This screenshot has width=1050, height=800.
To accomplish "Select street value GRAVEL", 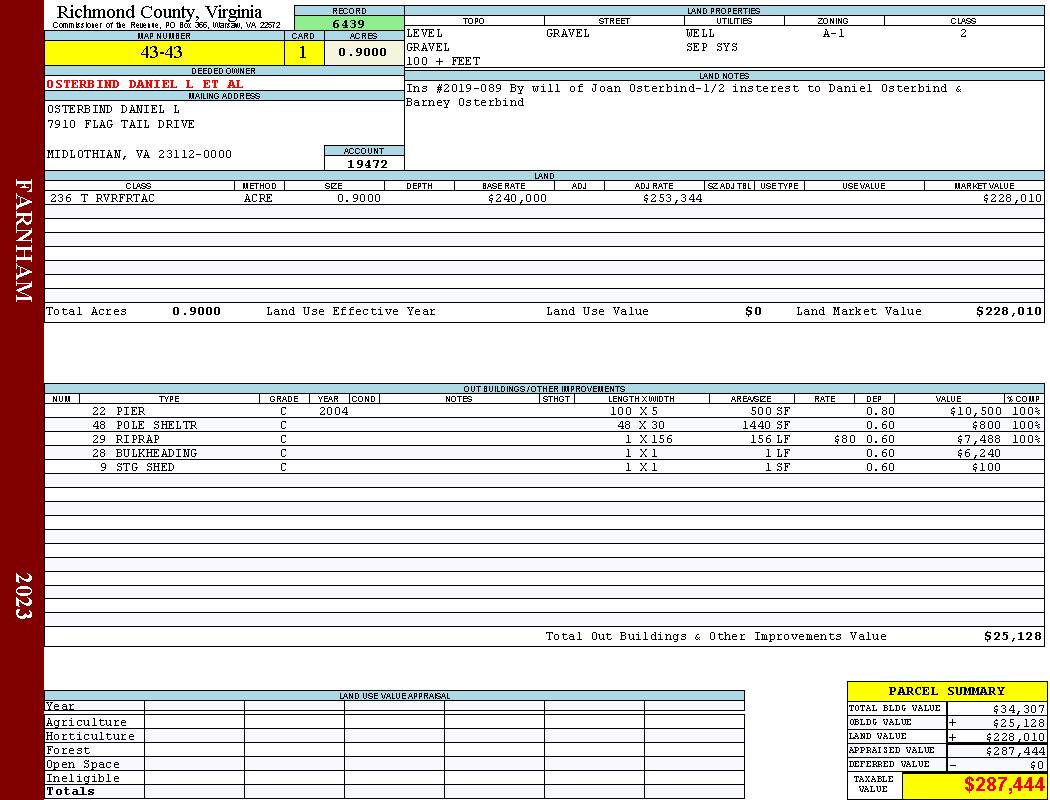I will click(568, 33).
